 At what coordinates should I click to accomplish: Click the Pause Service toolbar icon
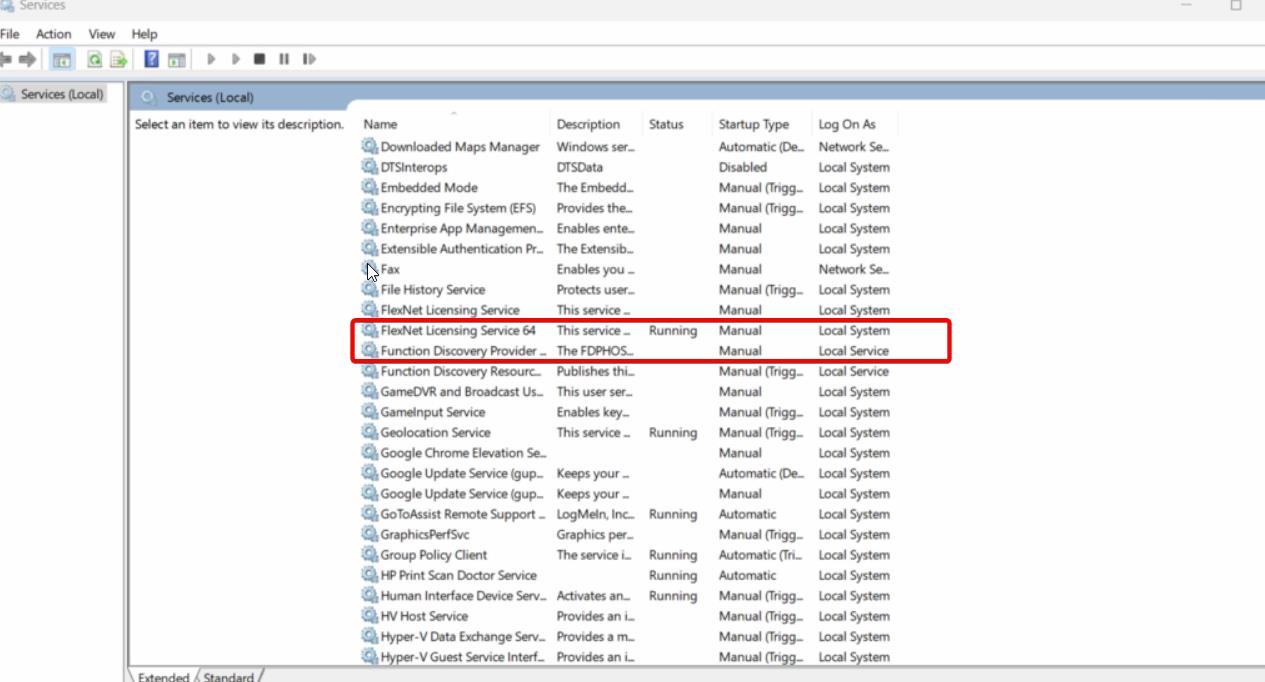point(284,59)
